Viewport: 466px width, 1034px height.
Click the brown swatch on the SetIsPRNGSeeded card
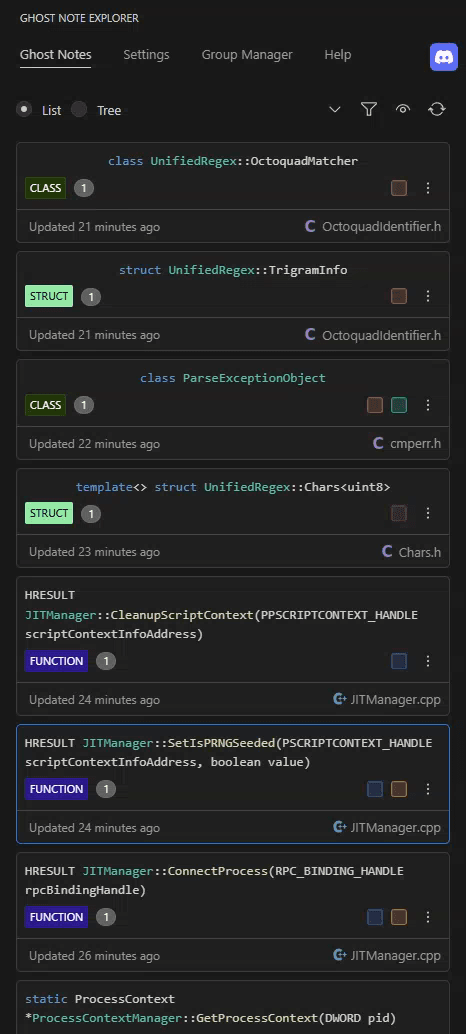point(399,789)
